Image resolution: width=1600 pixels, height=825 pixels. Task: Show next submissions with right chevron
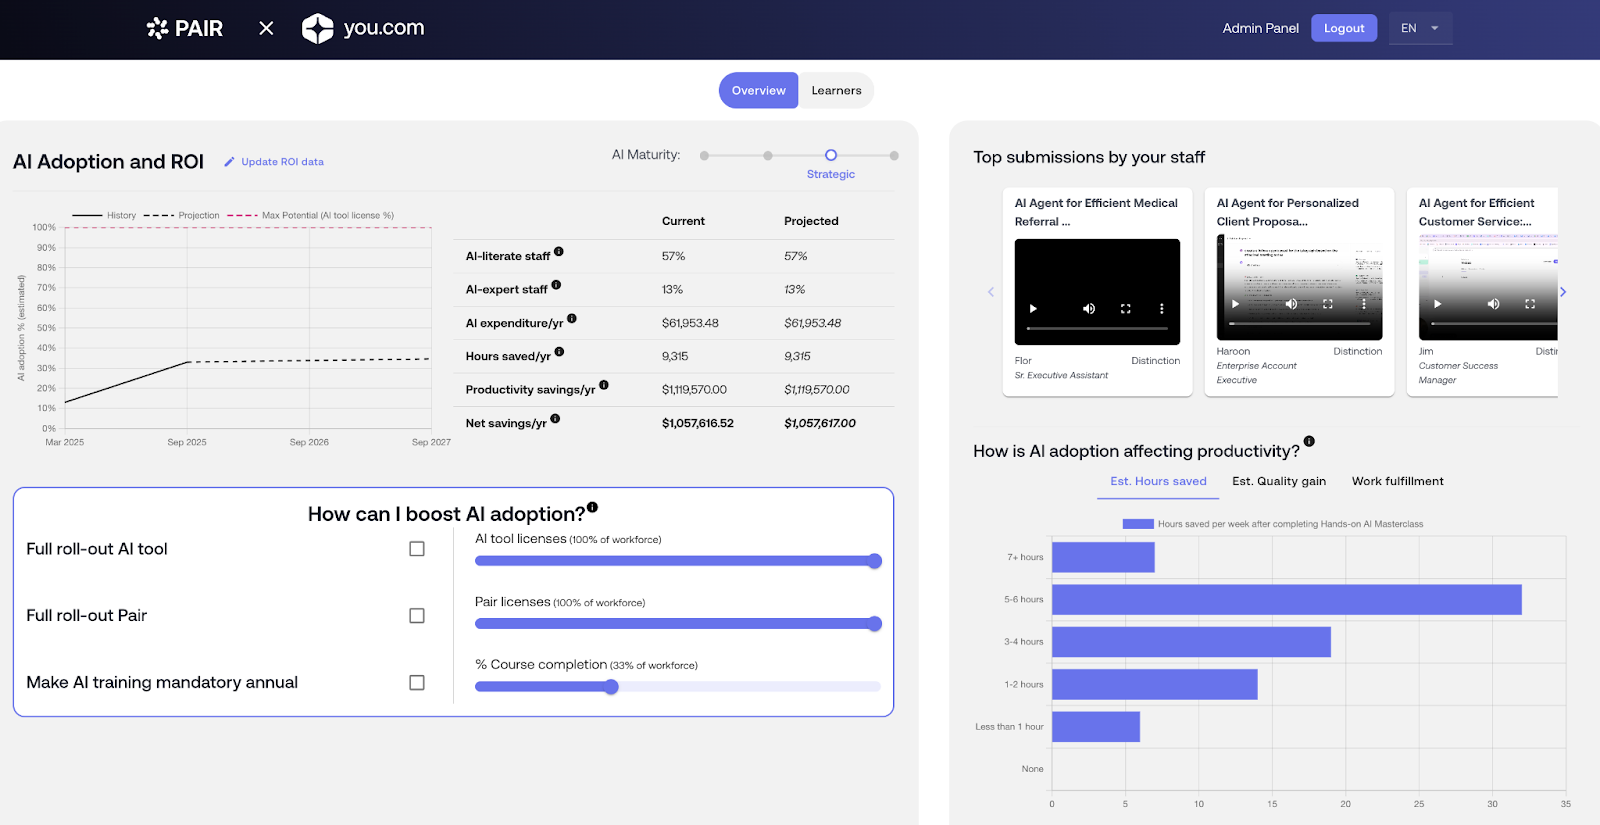coord(1563,292)
